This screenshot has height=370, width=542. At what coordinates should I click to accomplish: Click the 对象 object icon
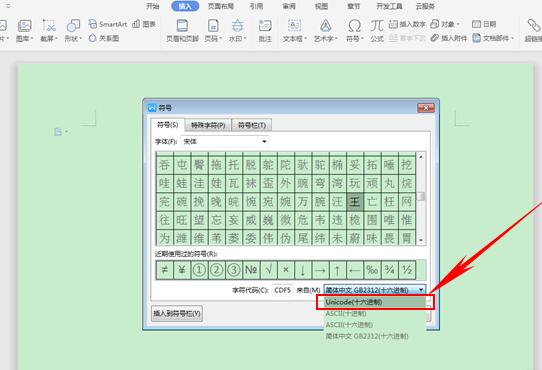point(434,24)
